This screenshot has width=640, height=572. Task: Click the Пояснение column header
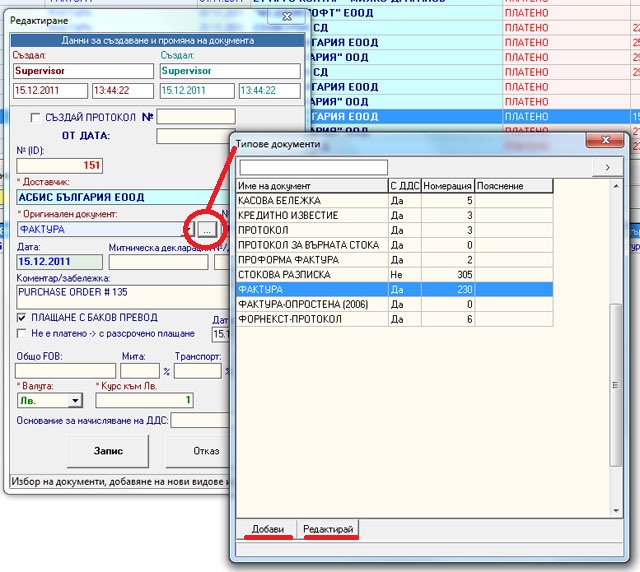(x=514, y=186)
